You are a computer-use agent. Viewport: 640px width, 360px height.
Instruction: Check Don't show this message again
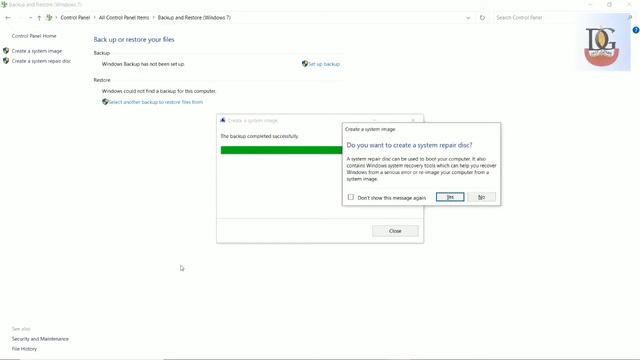point(351,197)
